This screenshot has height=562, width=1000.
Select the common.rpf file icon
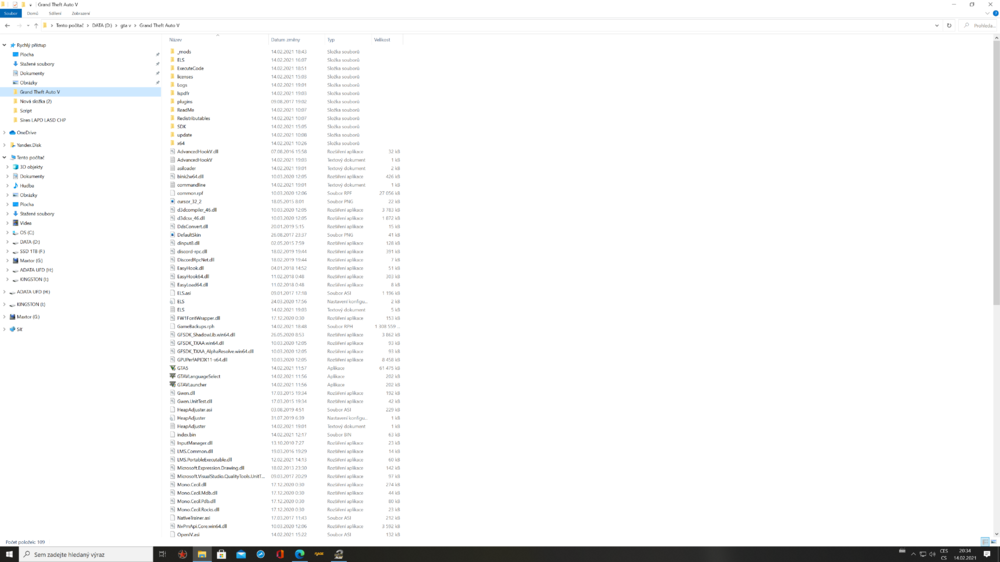click(x=172, y=193)
